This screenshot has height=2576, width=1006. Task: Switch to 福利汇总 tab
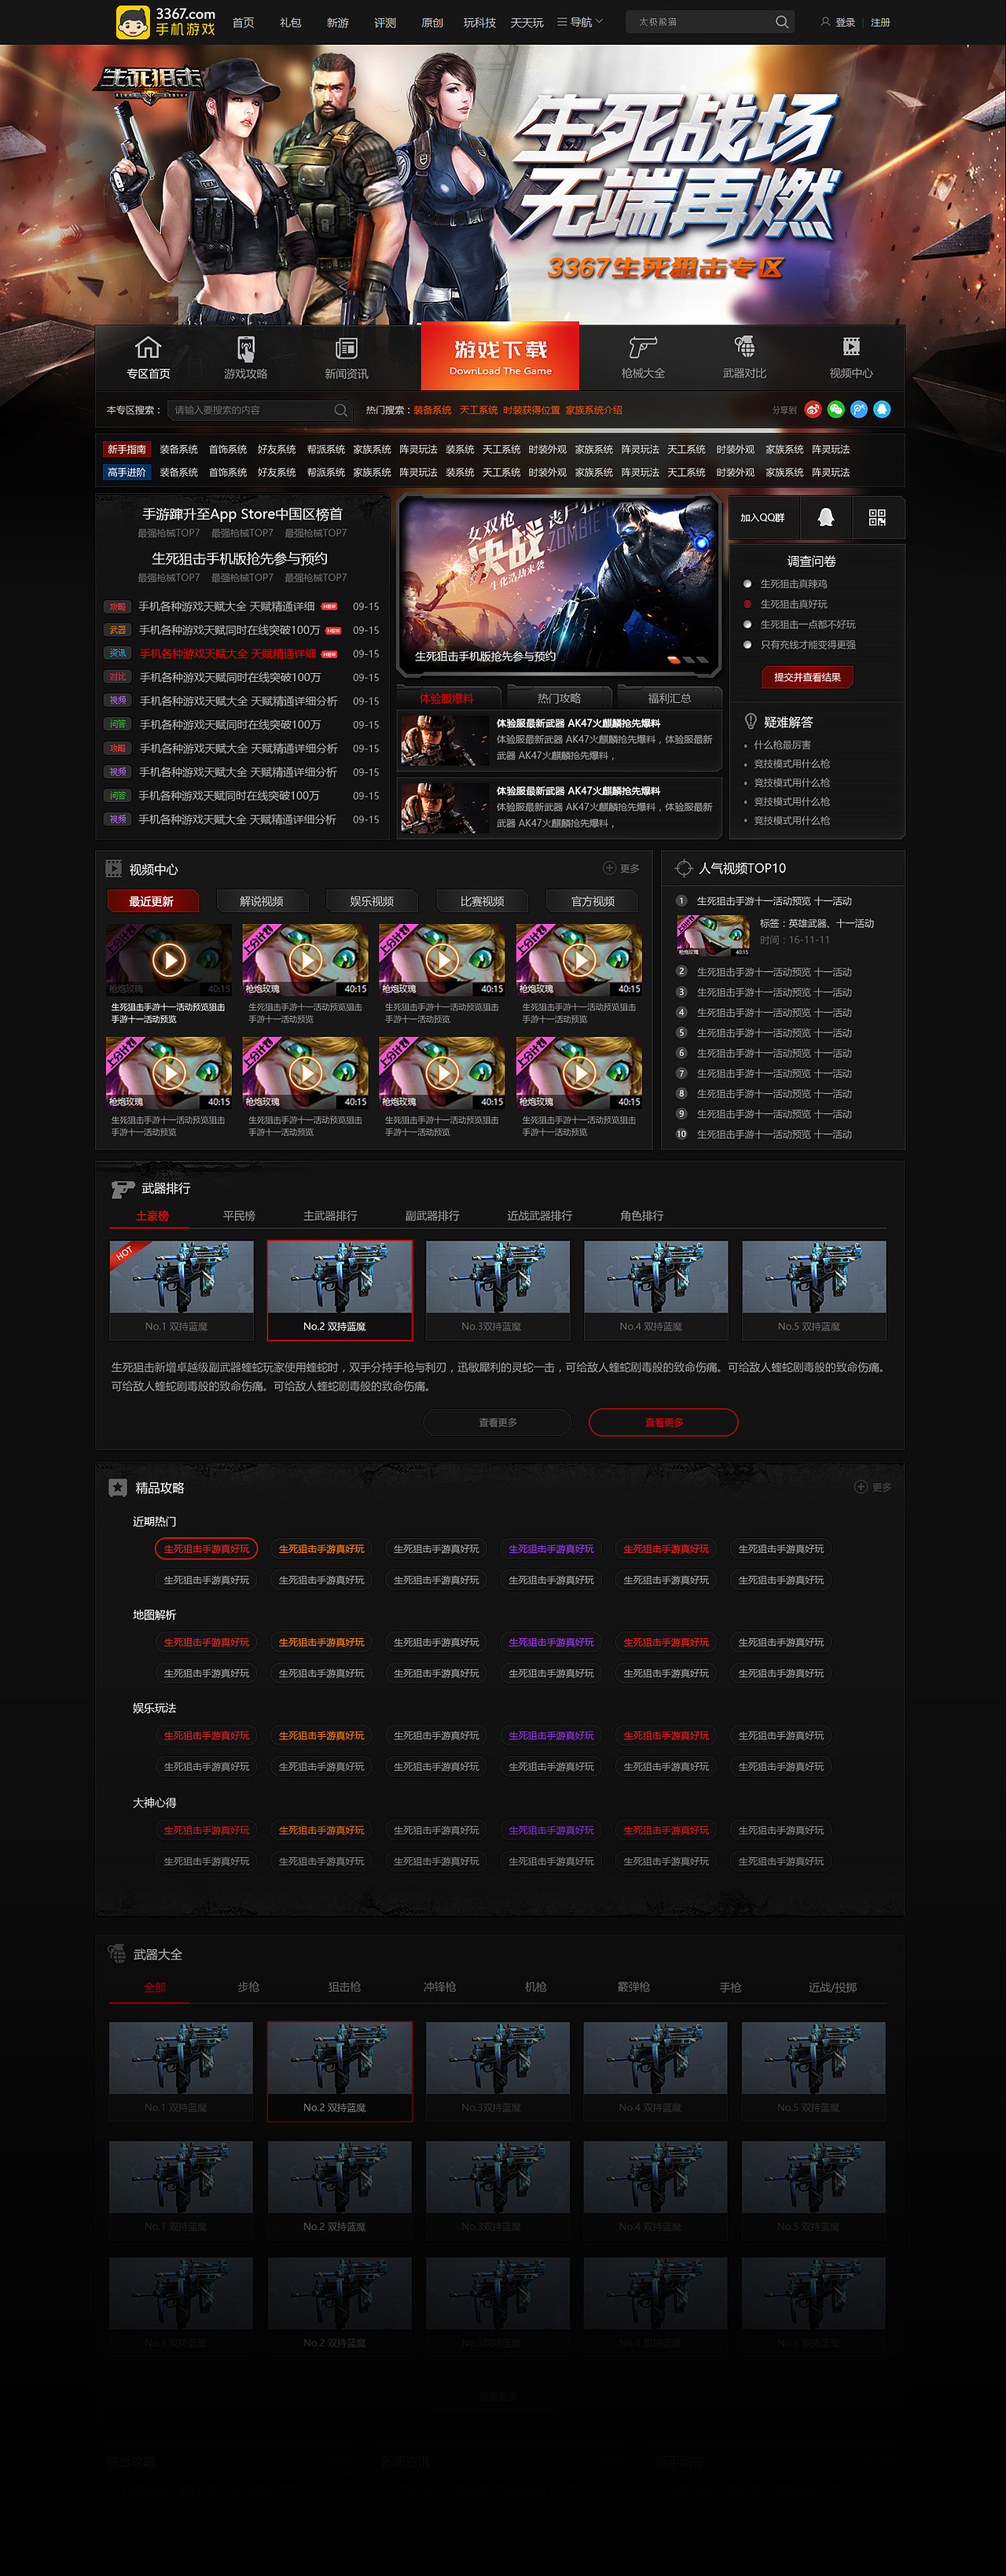coord(669,698)
